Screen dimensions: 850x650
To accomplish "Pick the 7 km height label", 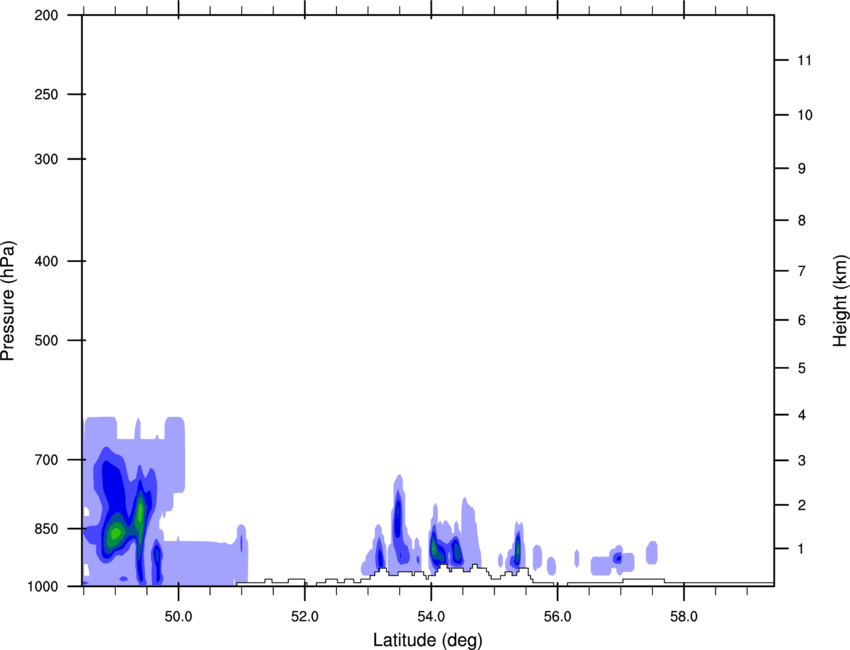I will 801,271.
